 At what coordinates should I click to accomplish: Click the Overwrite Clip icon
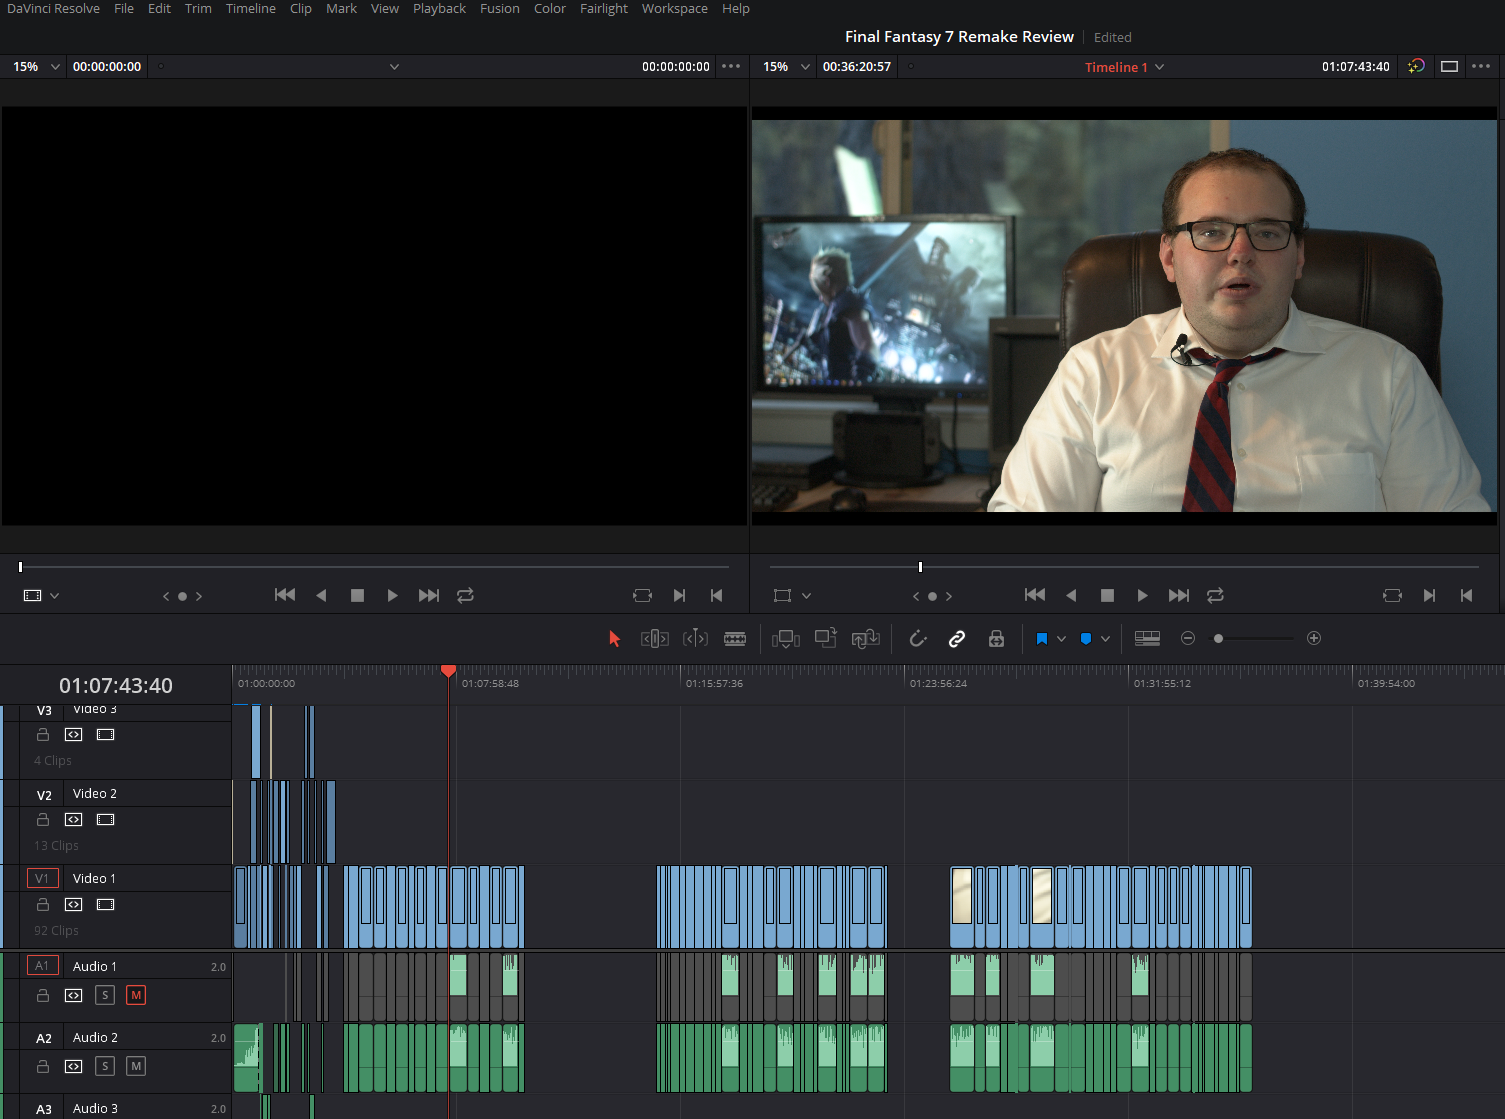point(826,638)
